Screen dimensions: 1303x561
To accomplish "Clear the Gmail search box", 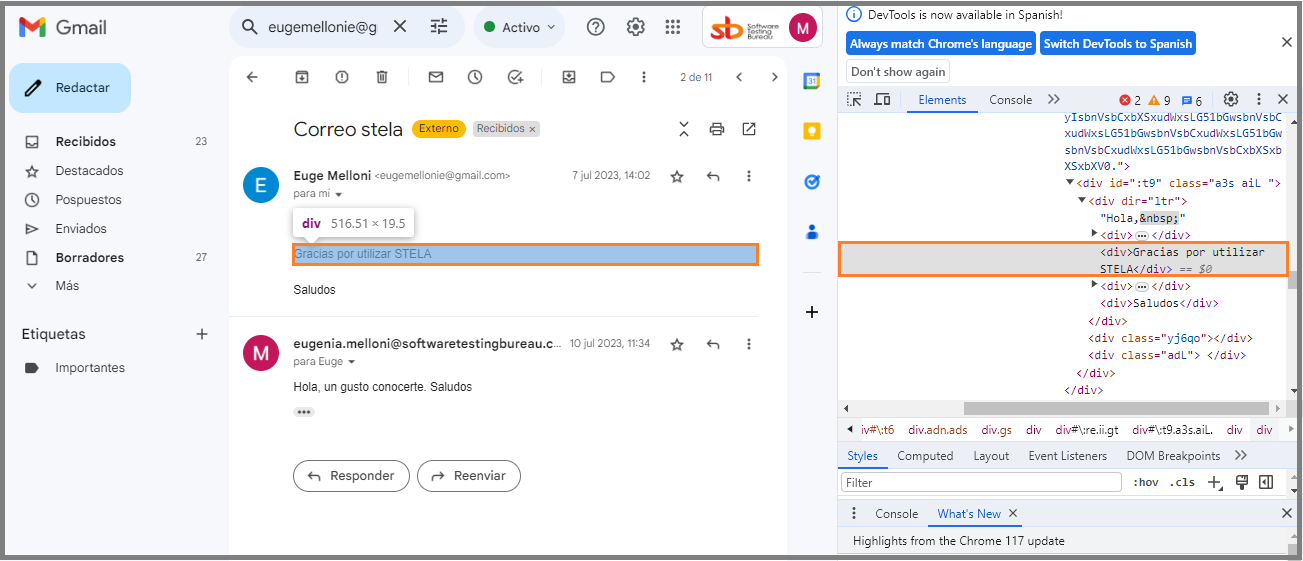I will click(400, 27).
